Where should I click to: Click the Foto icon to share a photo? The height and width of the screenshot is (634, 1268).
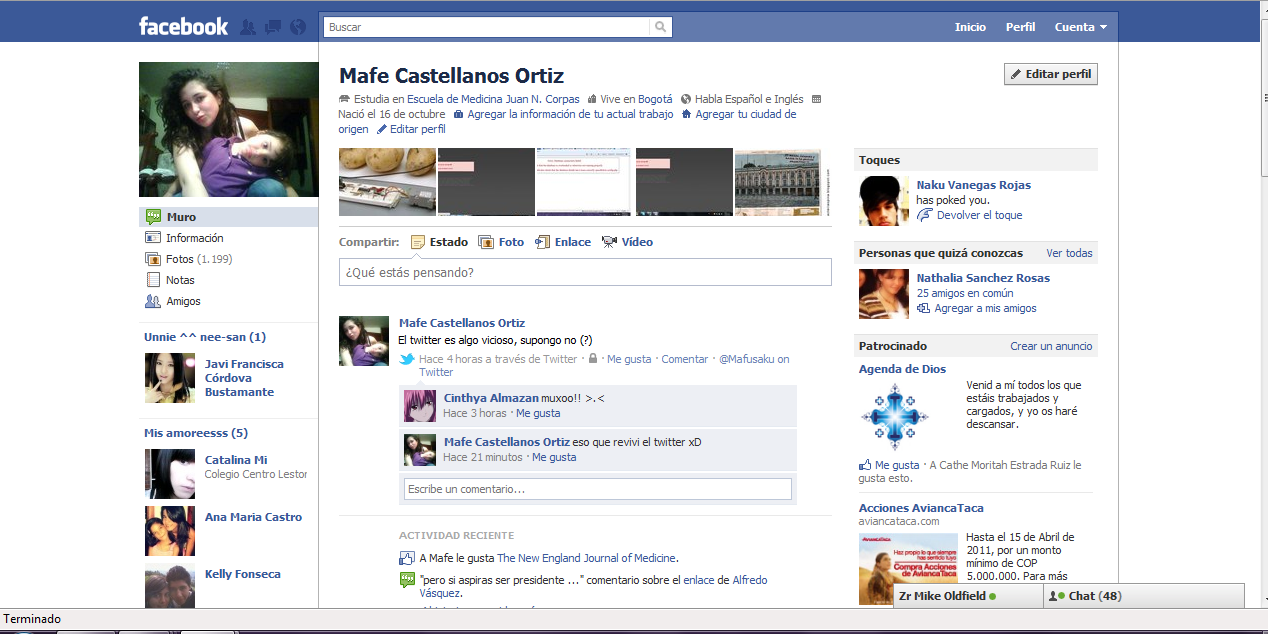(x=486, y=242)
